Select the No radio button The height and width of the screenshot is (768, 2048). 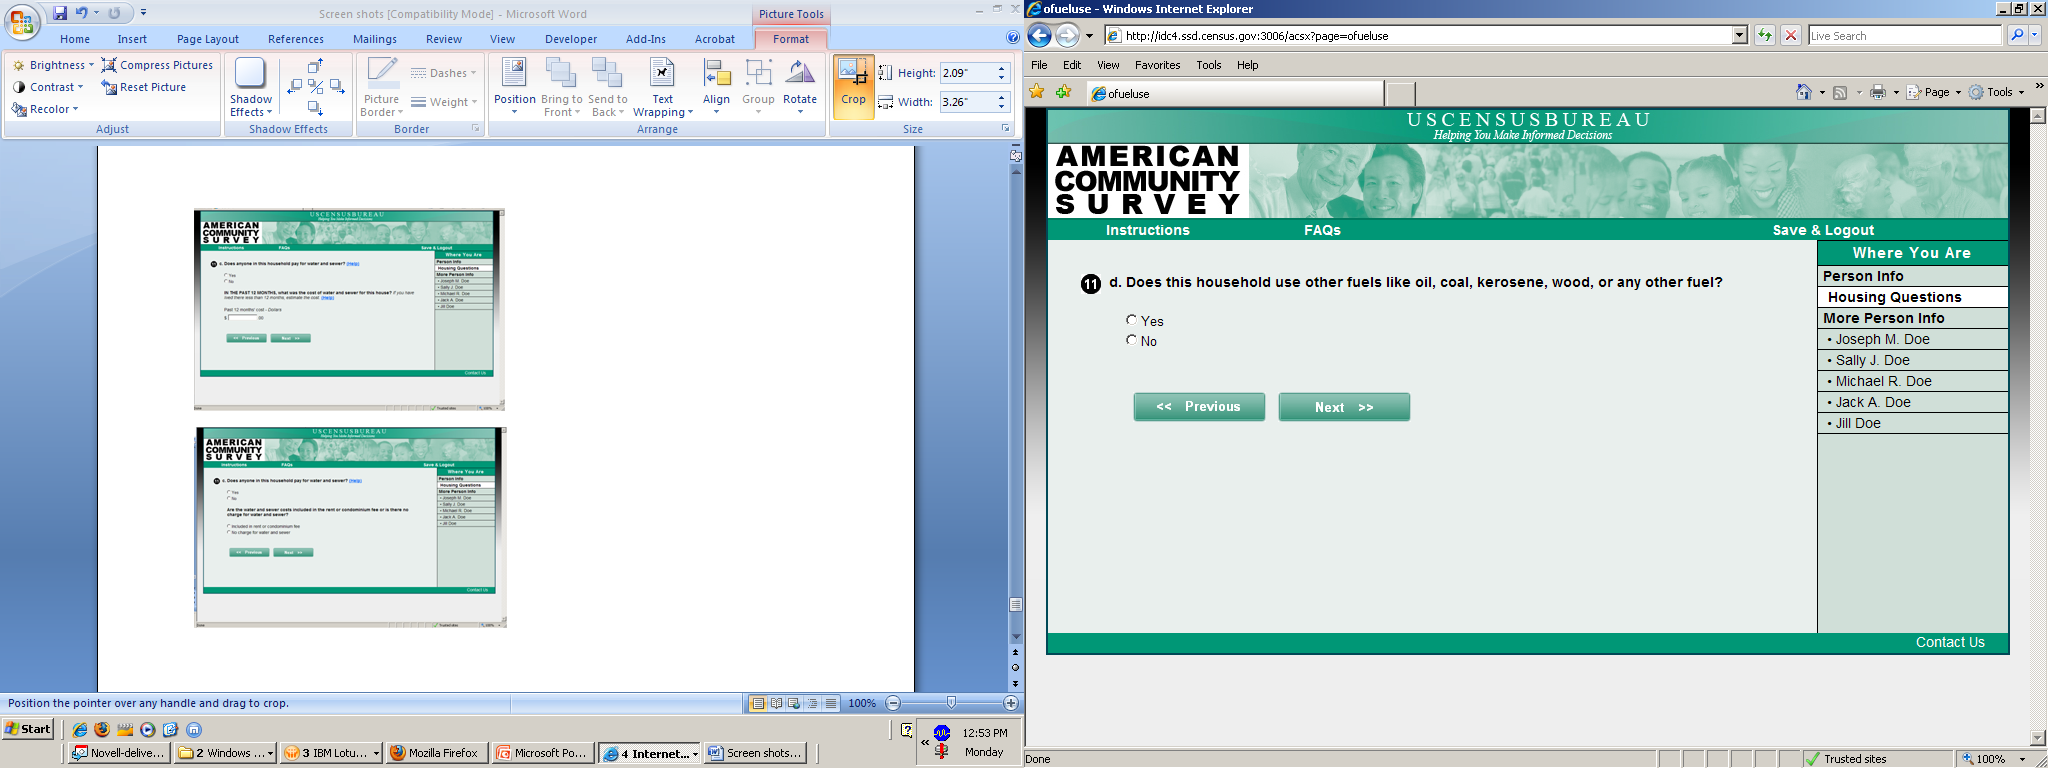[x=1131, y=340]
